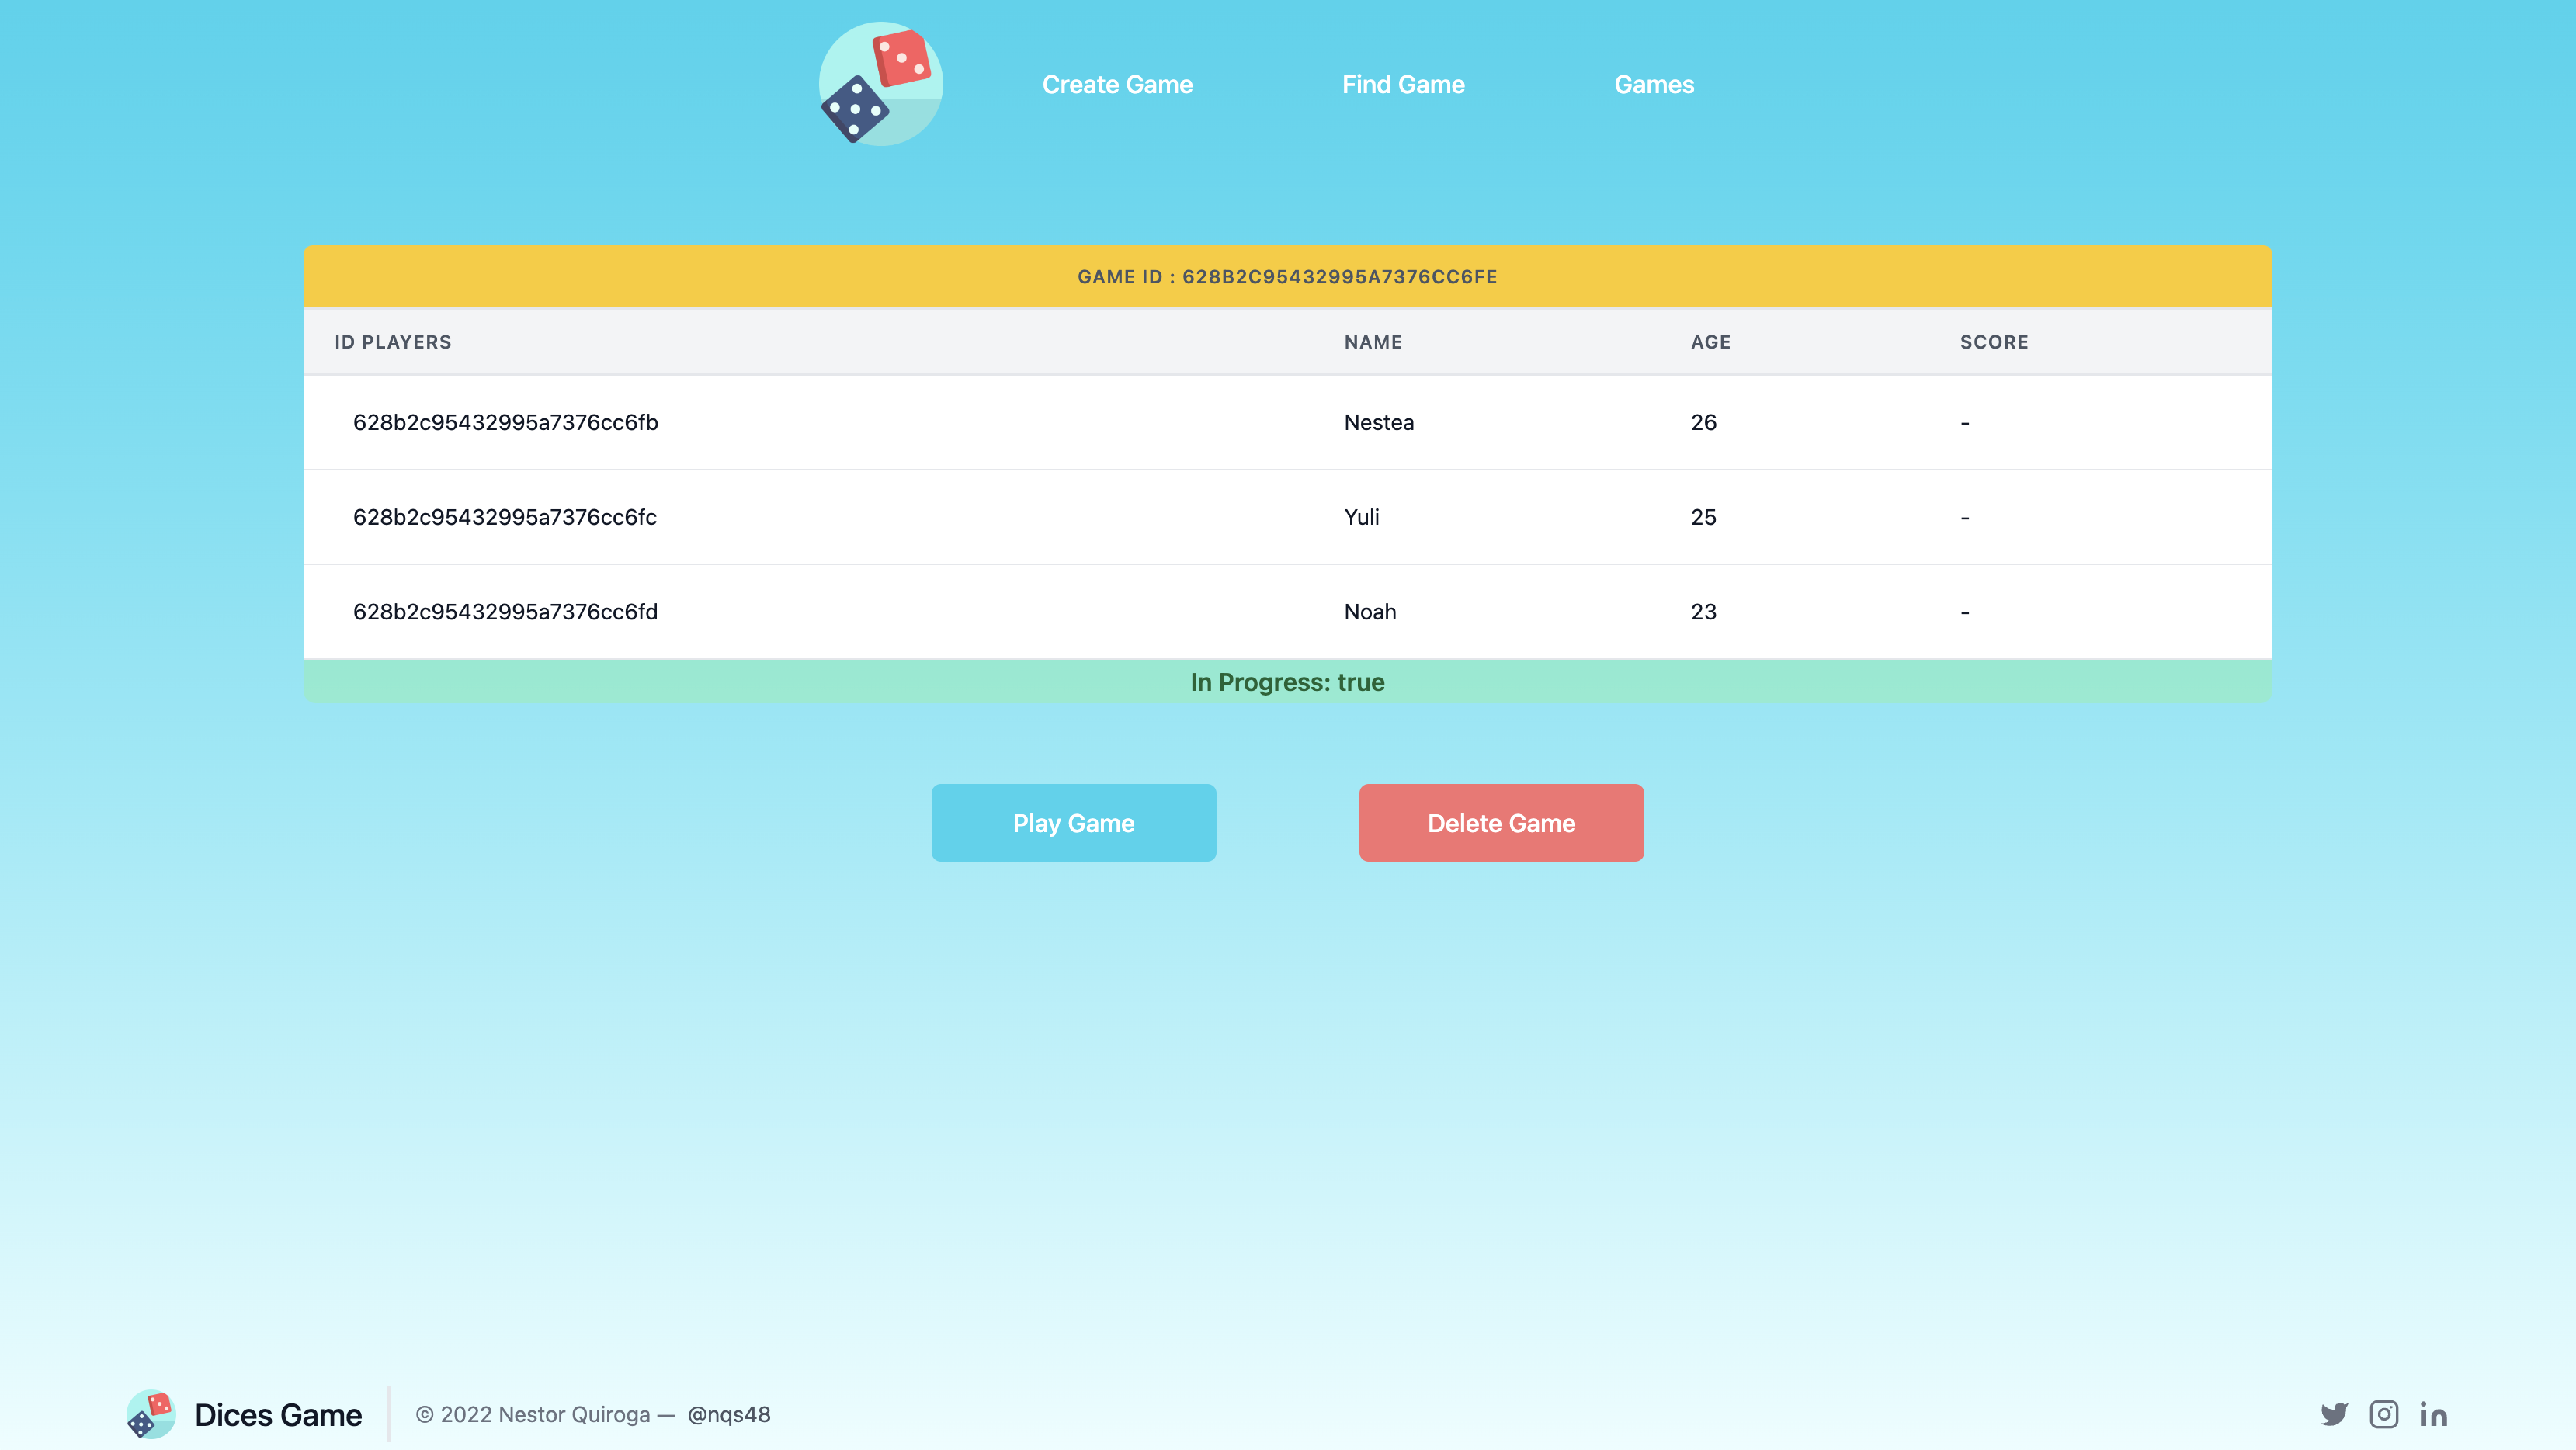Open the Twitter icon in the footer
The width and height of the screenshot is (2576, 1450).
pos(2334,1414)
